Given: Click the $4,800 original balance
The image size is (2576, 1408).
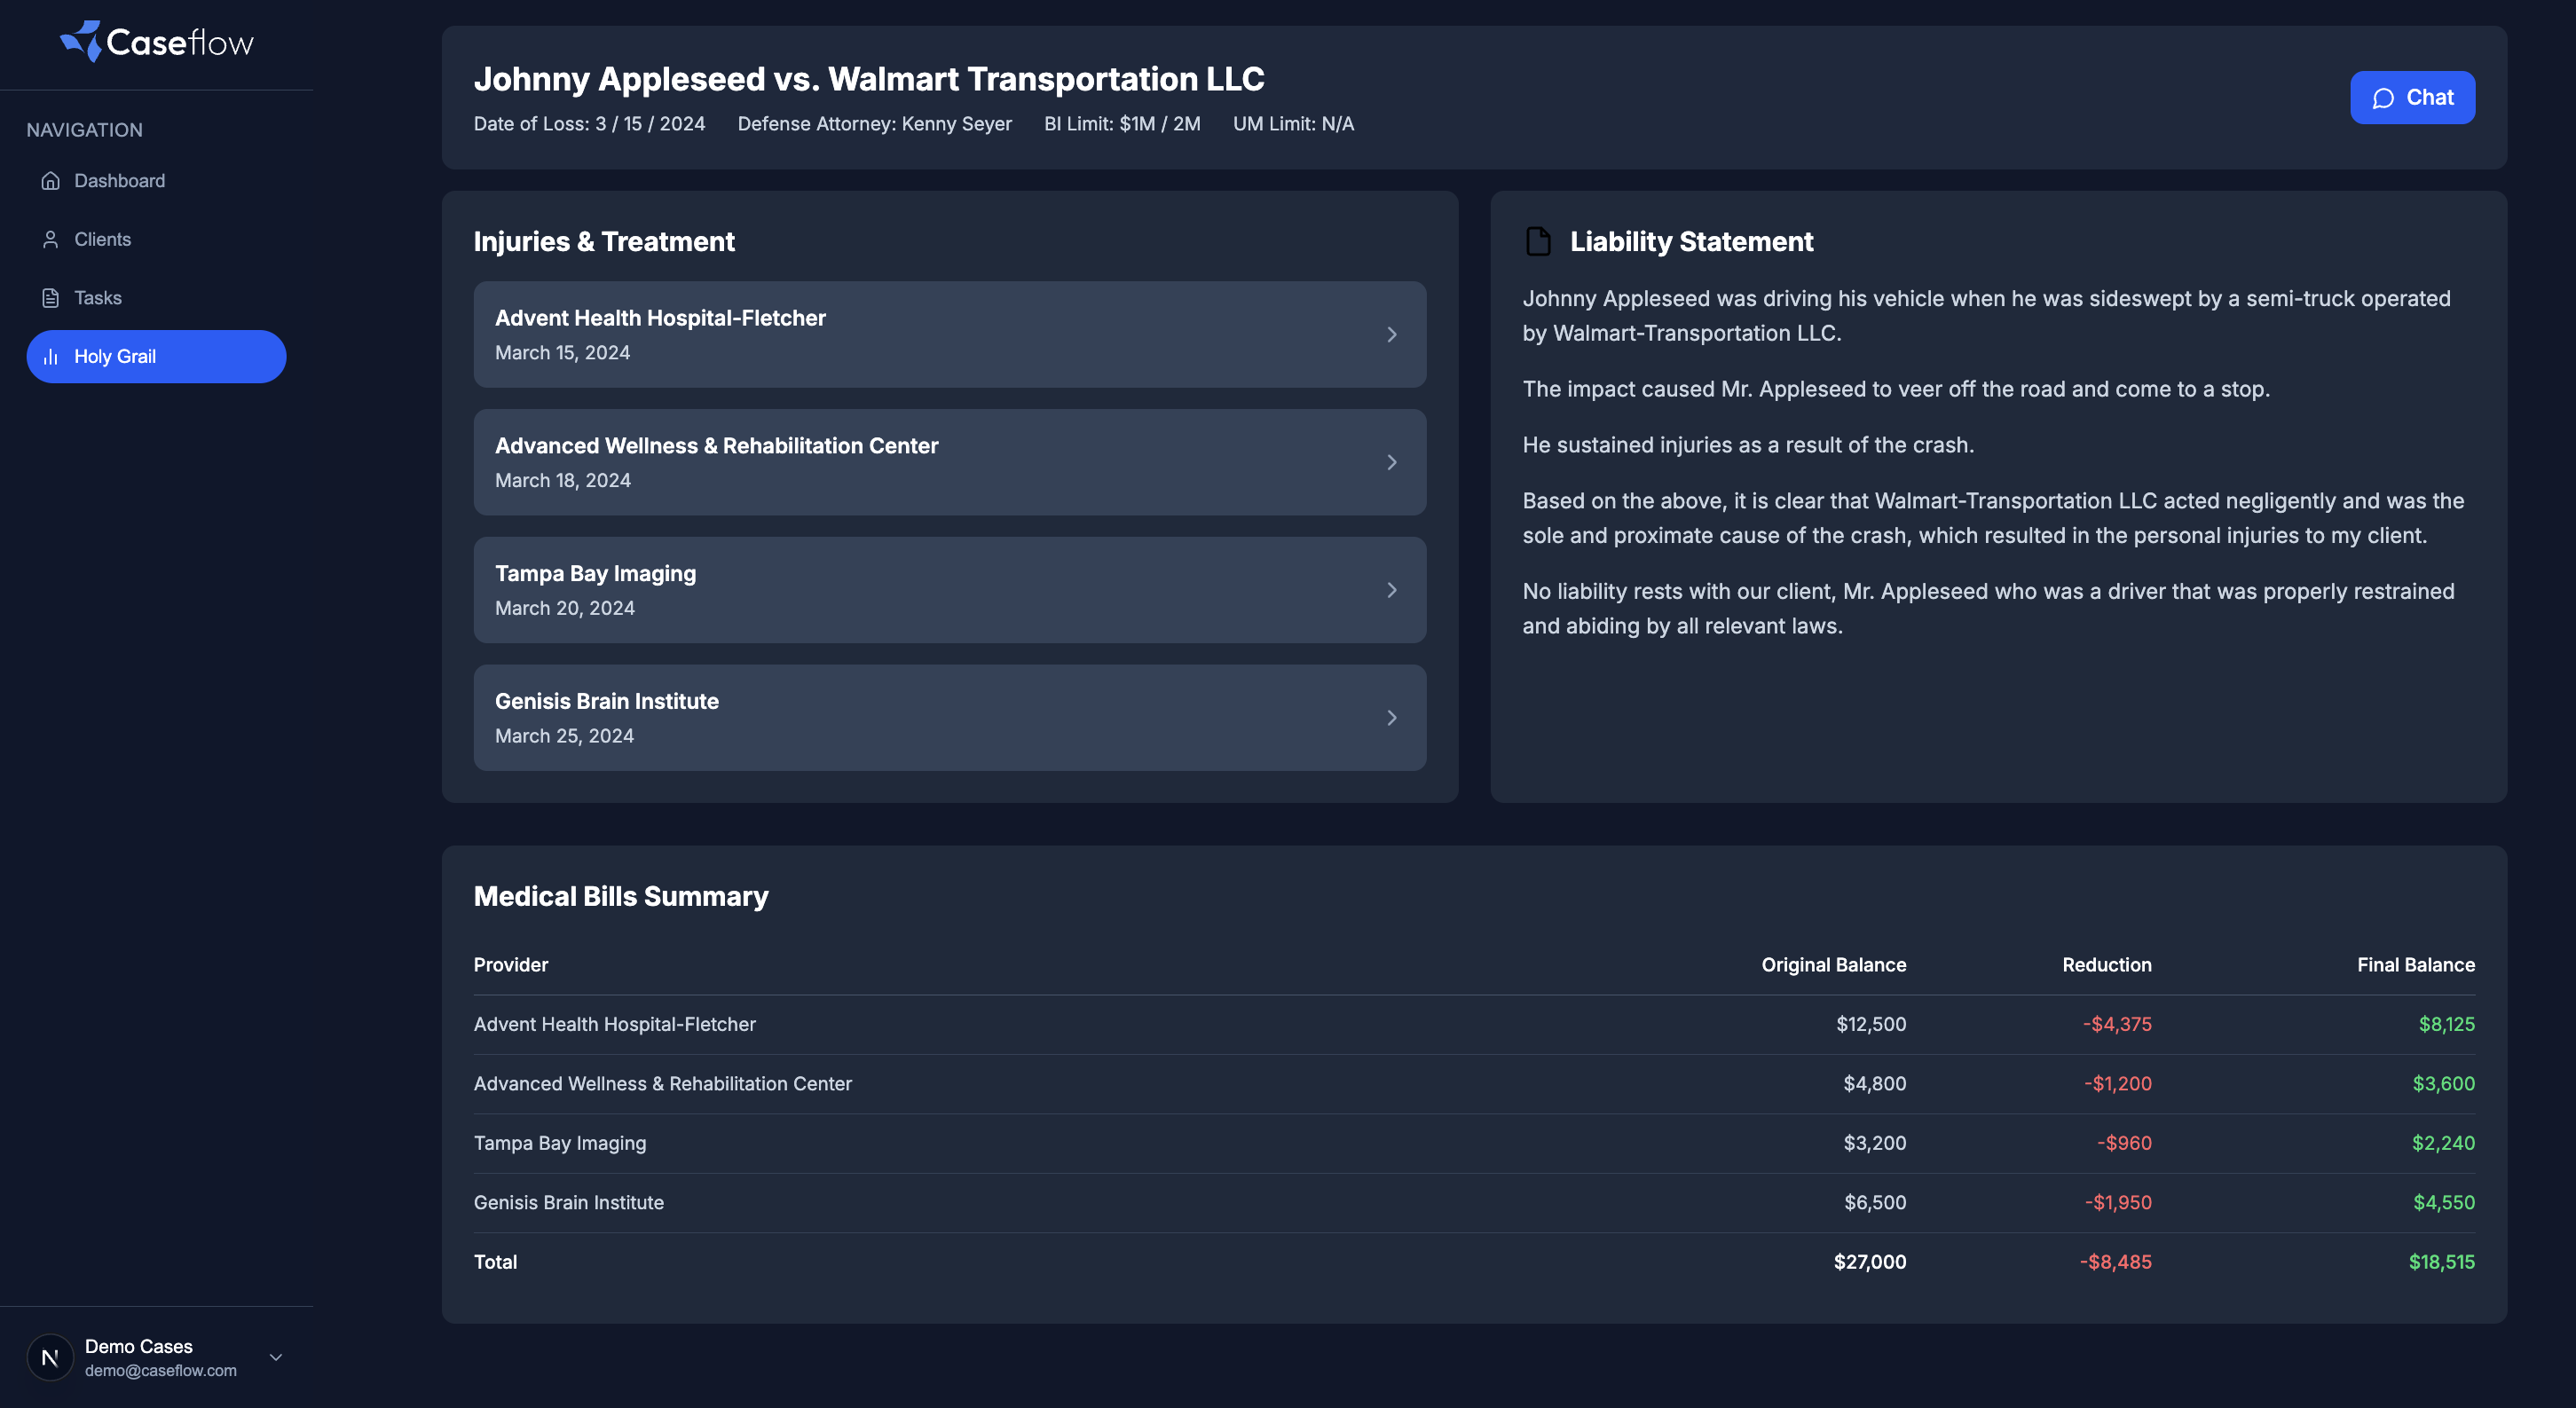Looking at the screenshot, I should click(1875, 1084).
